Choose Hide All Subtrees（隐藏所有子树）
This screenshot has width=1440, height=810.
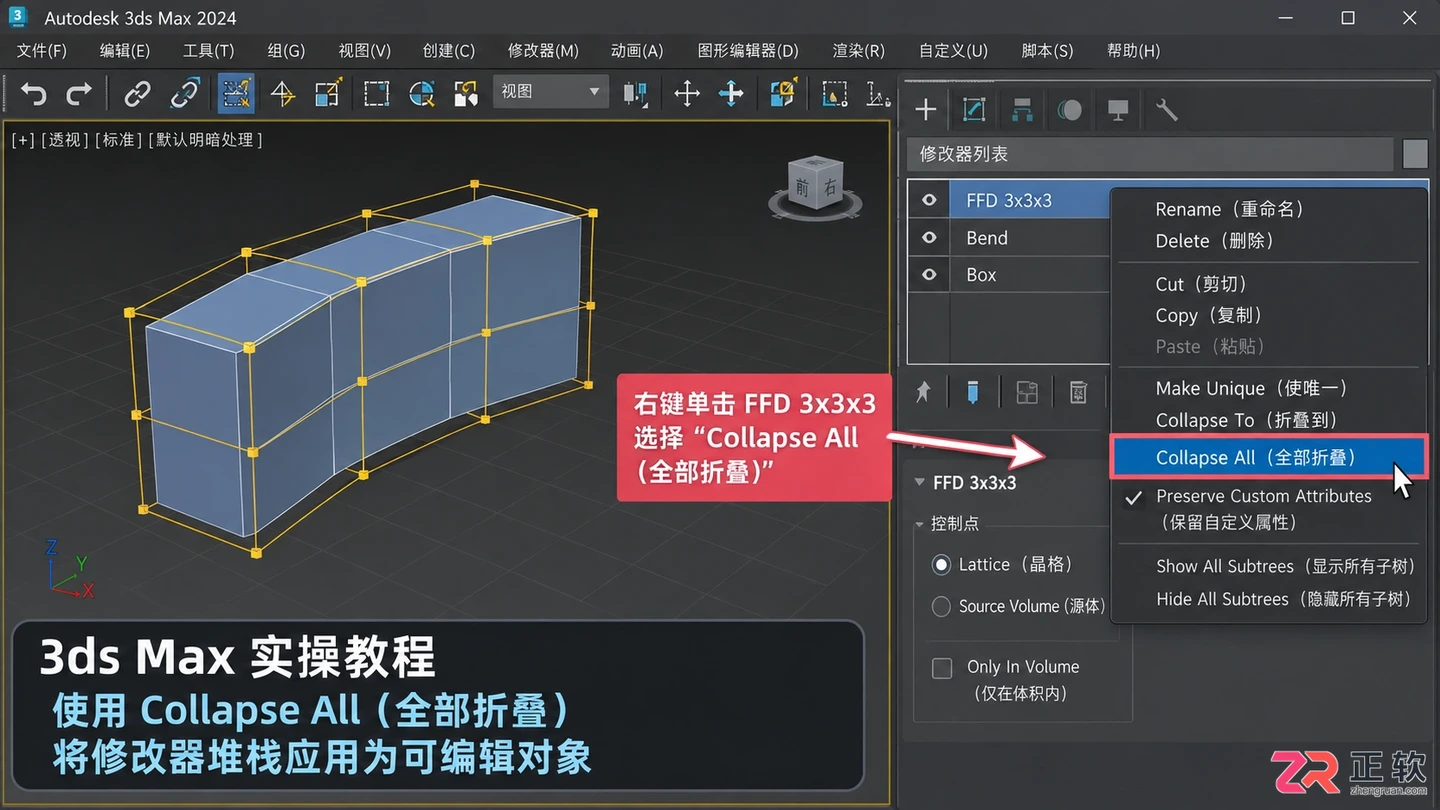1268,599
